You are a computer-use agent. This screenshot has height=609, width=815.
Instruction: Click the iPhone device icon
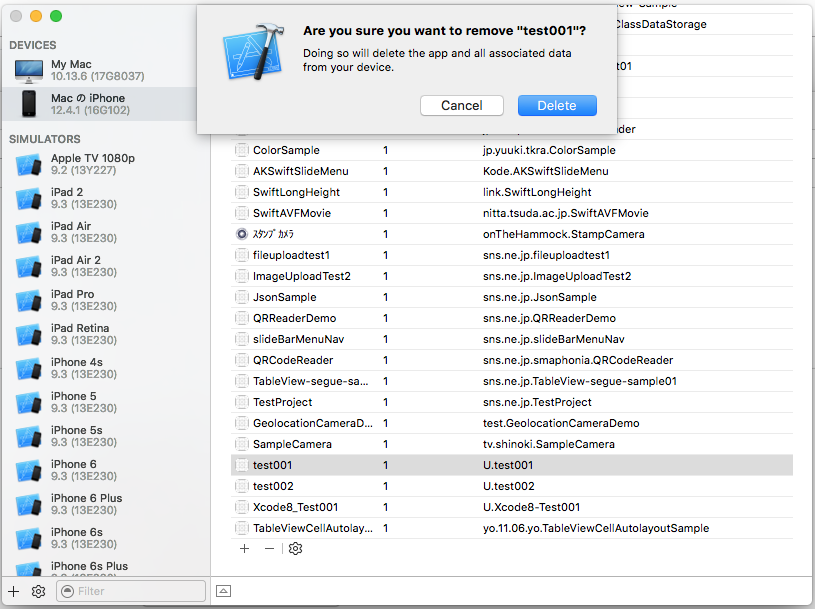[29, 104]
